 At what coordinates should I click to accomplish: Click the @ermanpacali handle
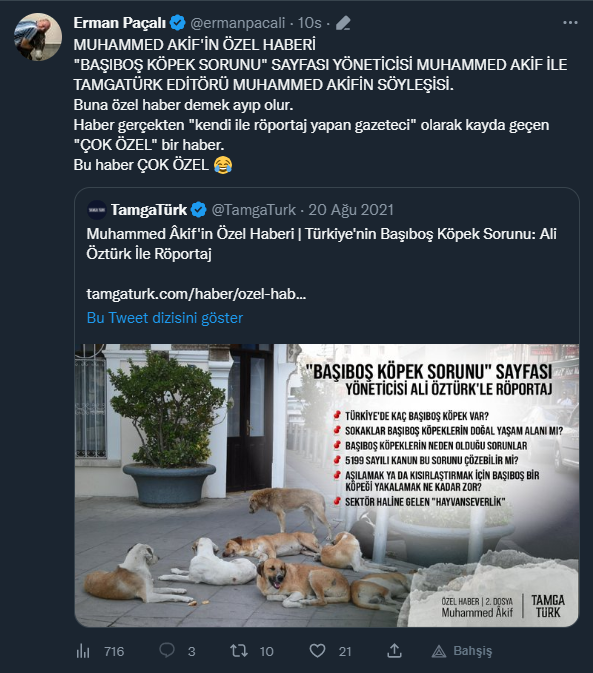(x=237, y=23)
